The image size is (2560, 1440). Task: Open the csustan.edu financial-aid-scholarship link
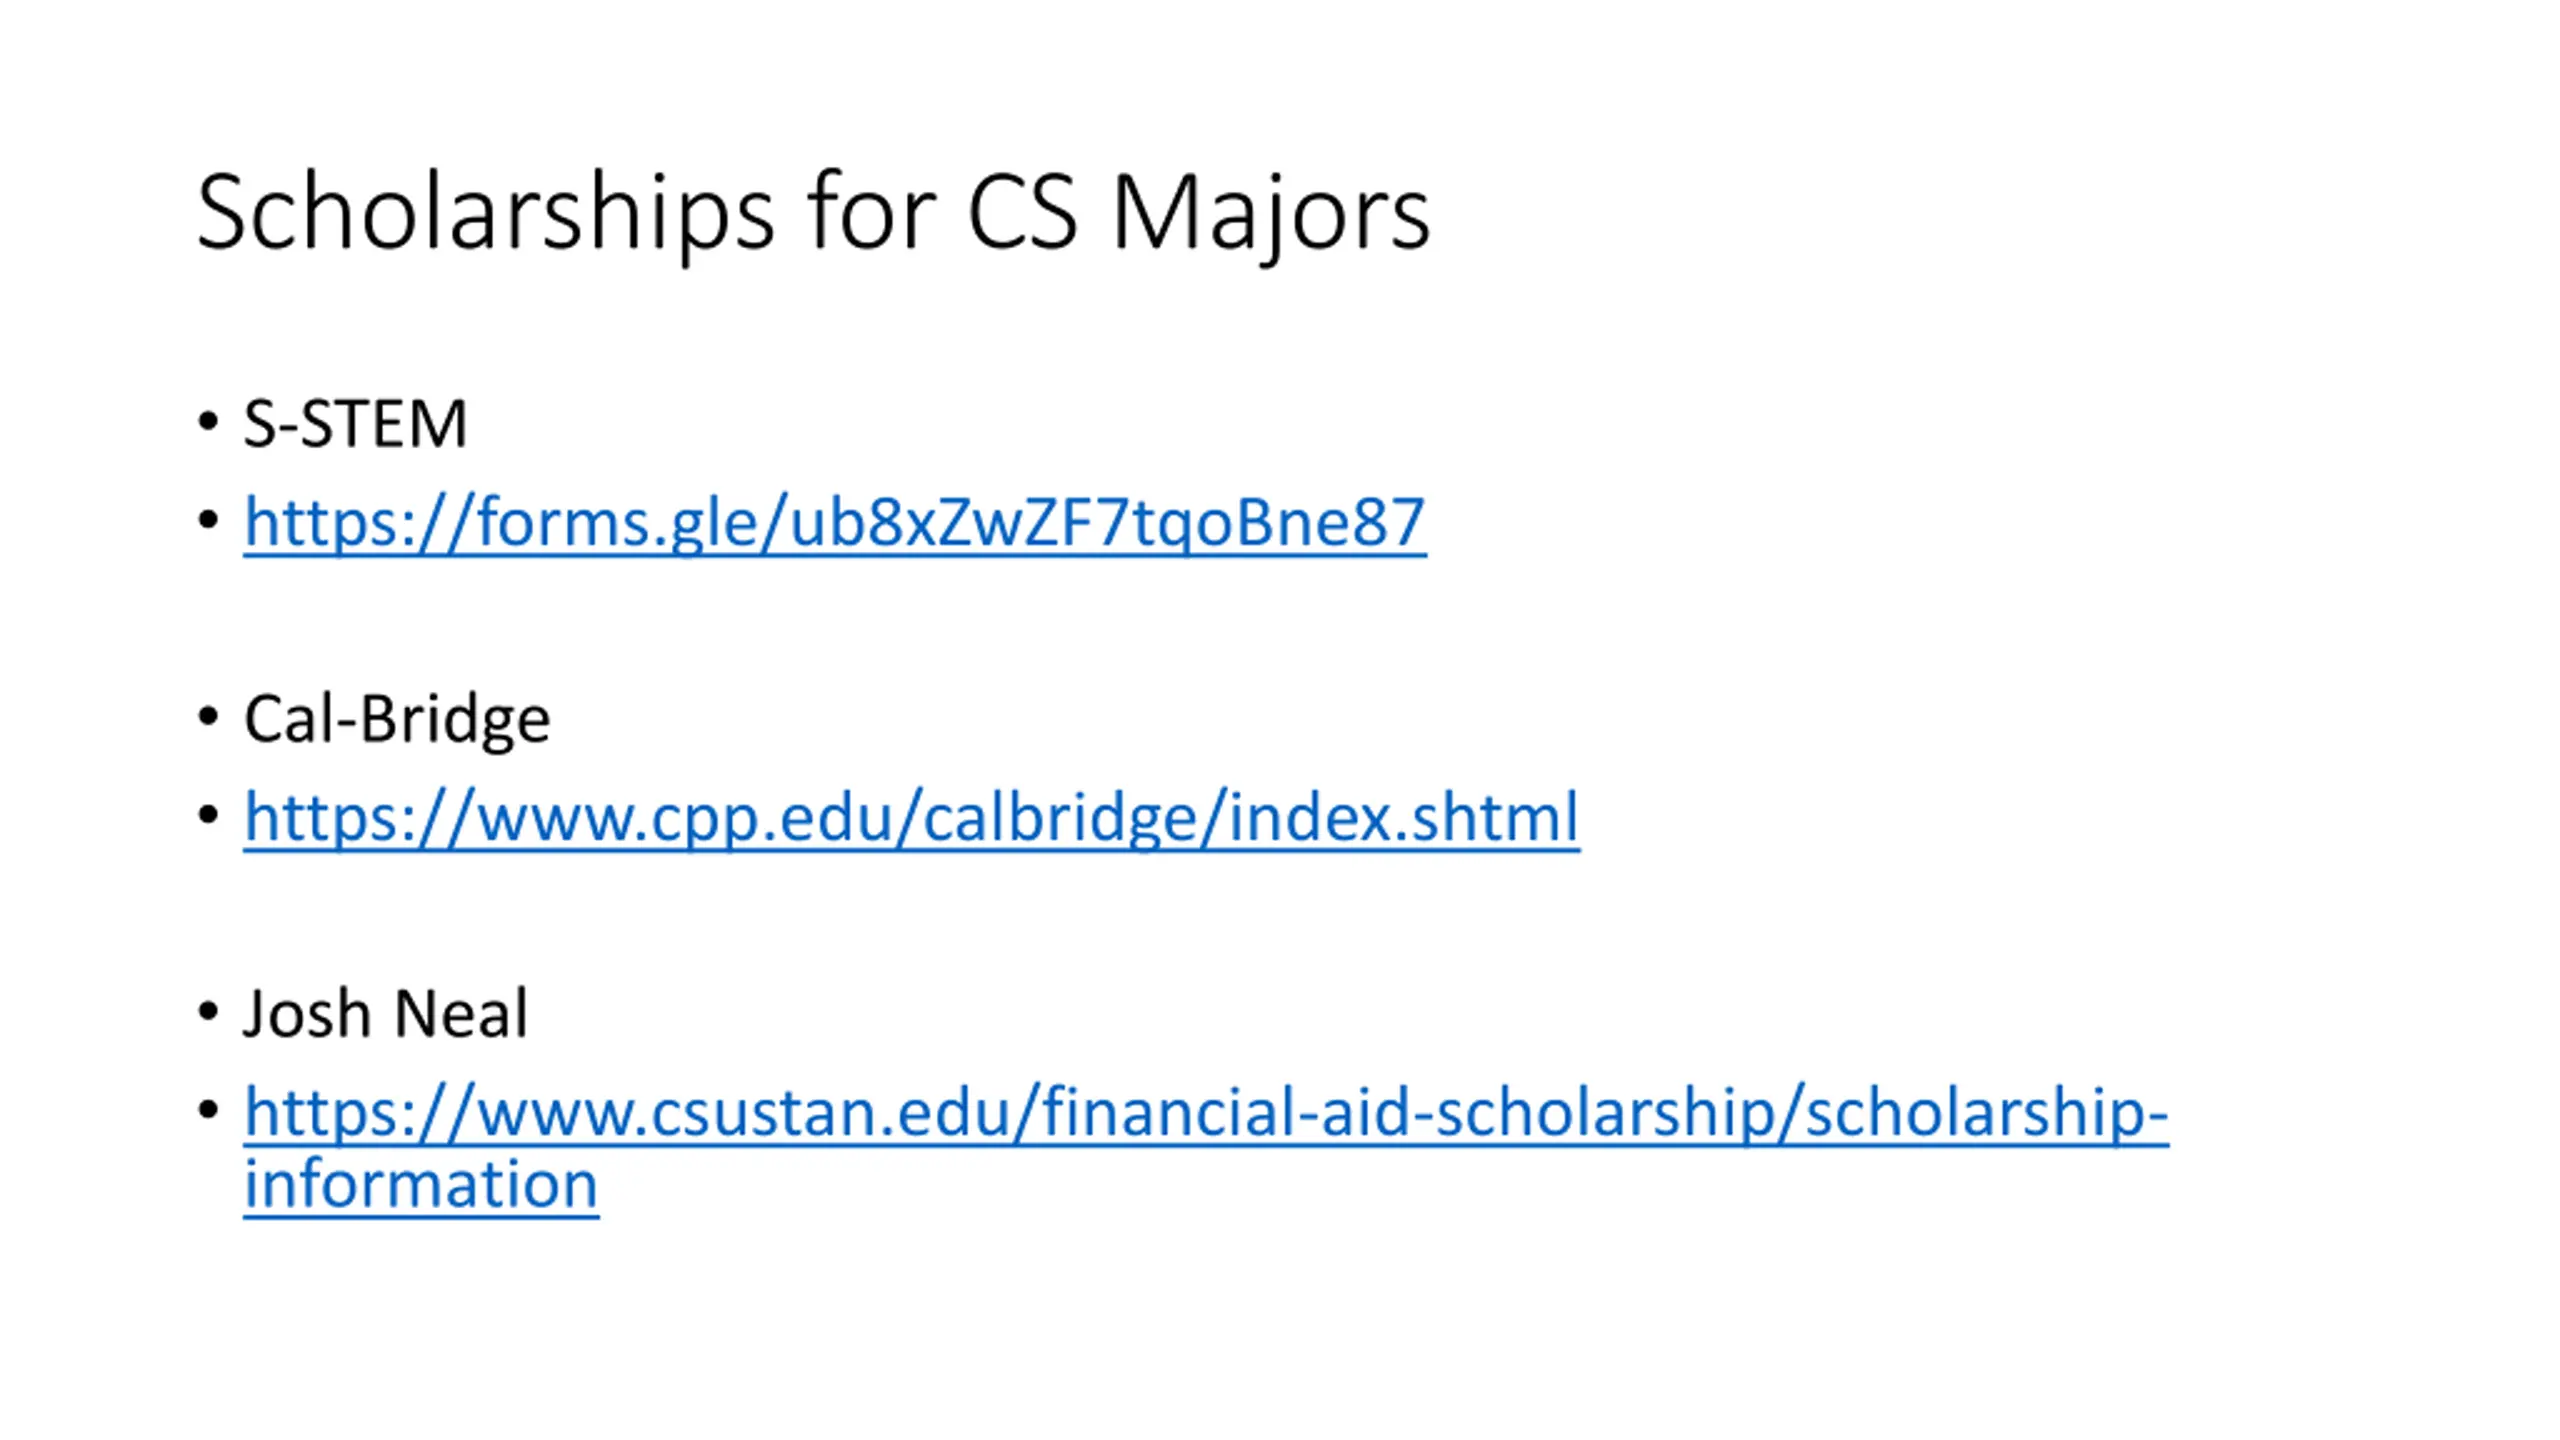click(1206, 1148)
